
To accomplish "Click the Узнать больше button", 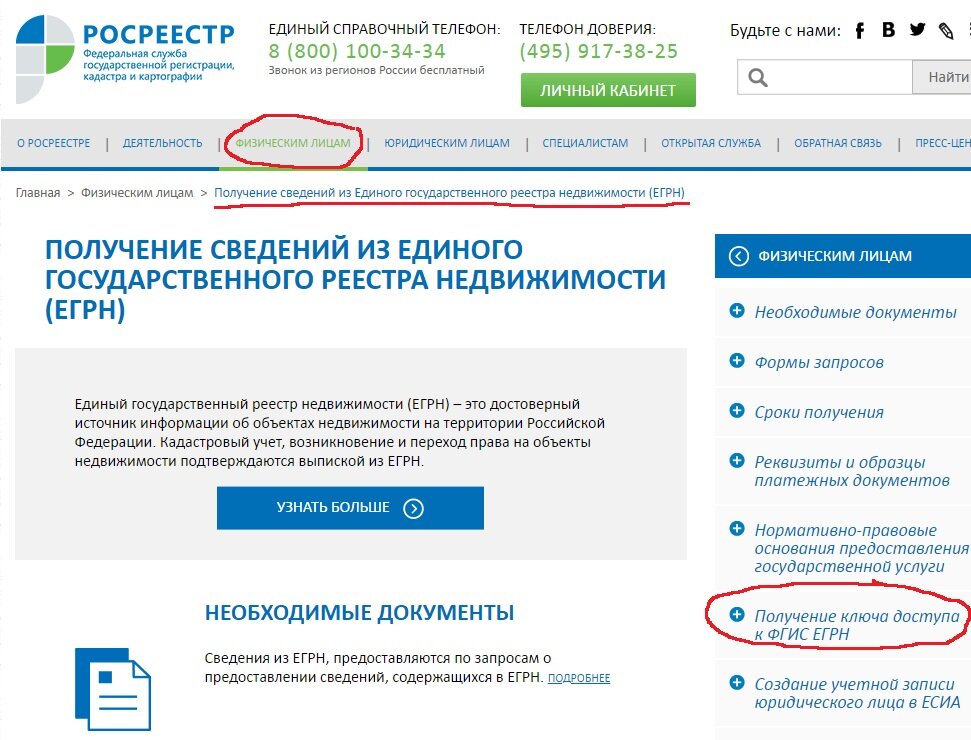I will point(350,508).
